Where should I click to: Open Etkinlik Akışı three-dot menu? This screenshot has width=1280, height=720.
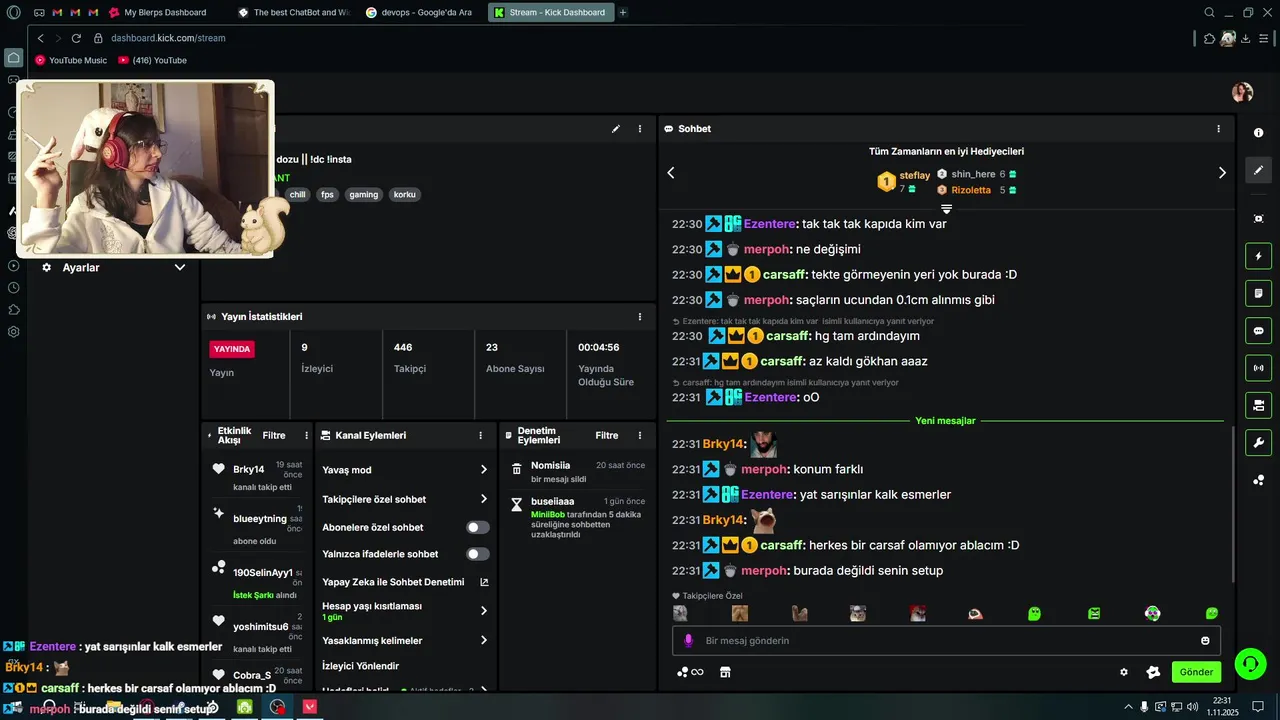point(306,436)
